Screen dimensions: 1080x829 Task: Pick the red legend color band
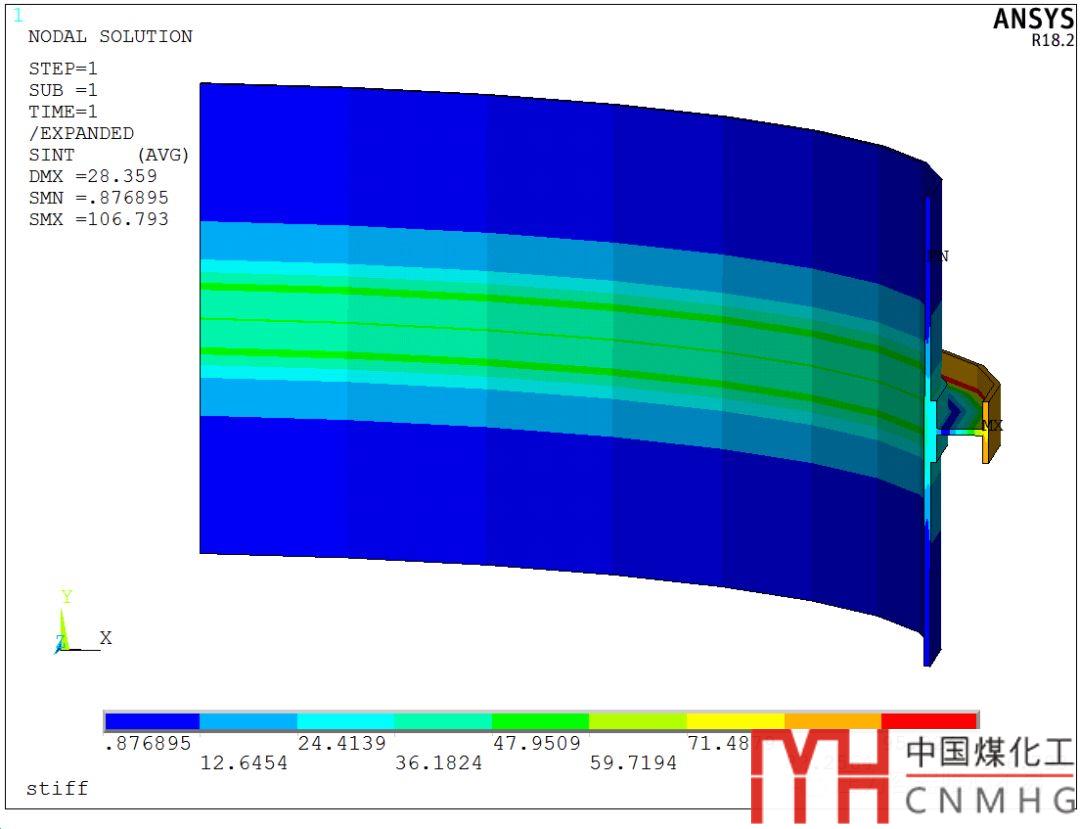[929, 721]
